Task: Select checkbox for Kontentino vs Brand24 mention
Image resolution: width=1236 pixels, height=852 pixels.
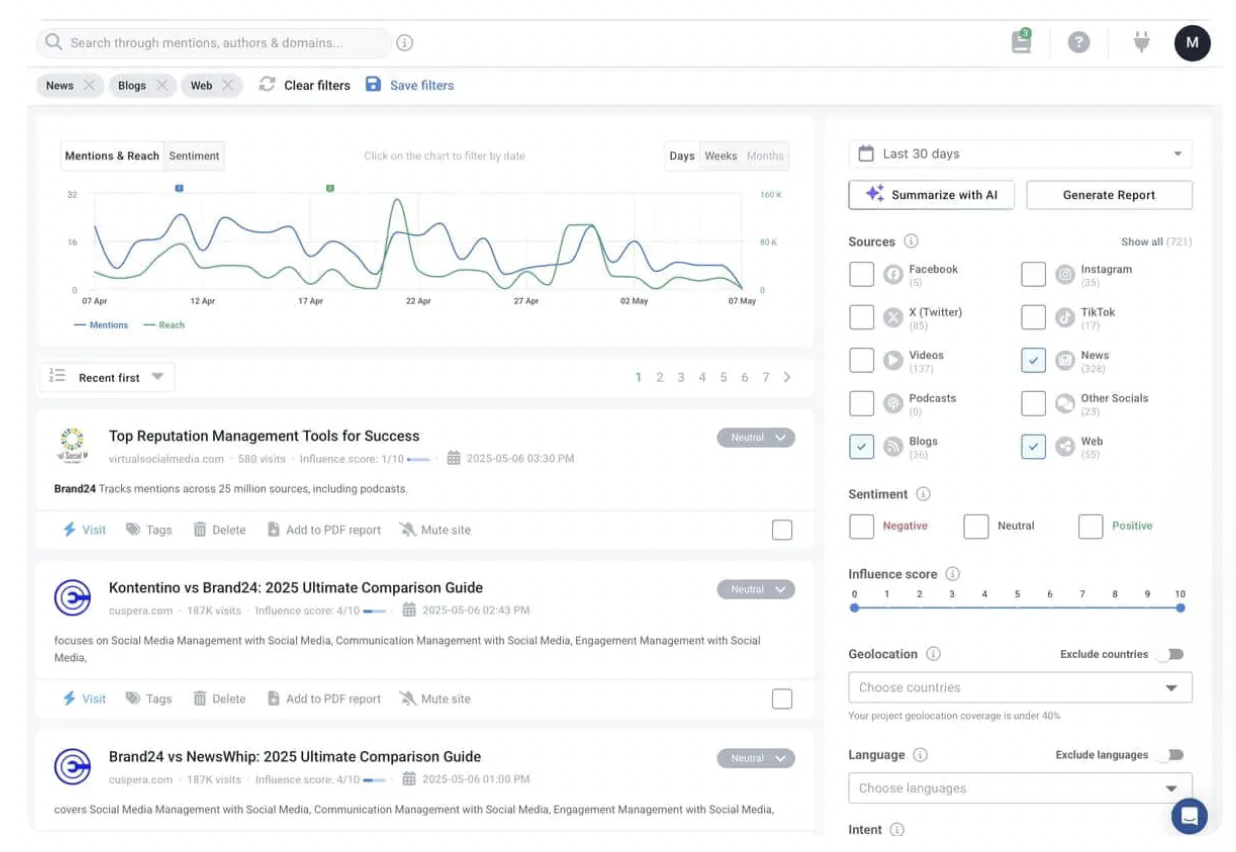Action: coord(782,699)
